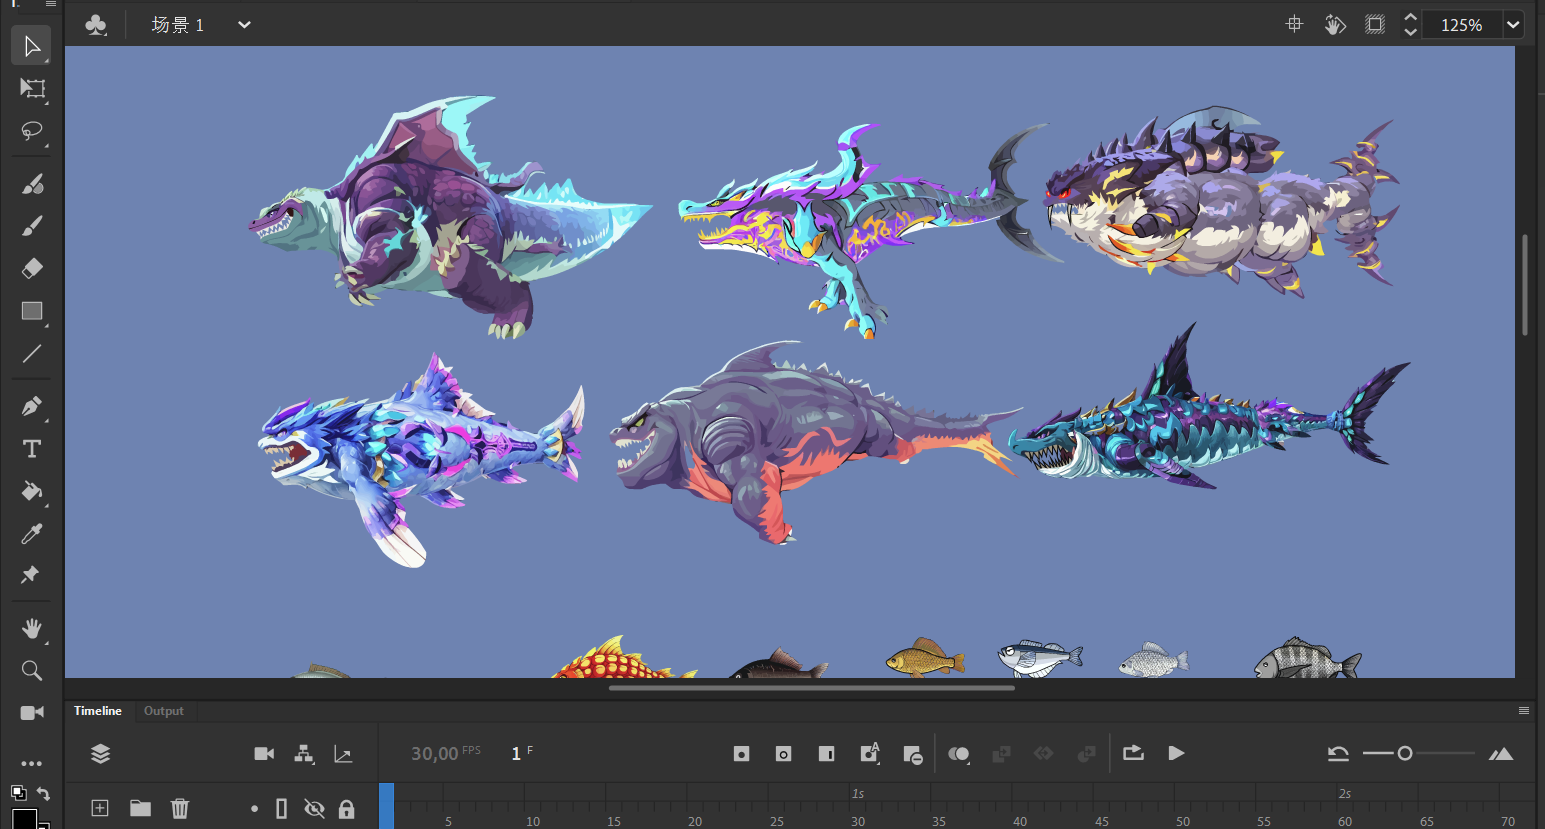Expand the 125% zoom level dropdown

pos(1513,25)
